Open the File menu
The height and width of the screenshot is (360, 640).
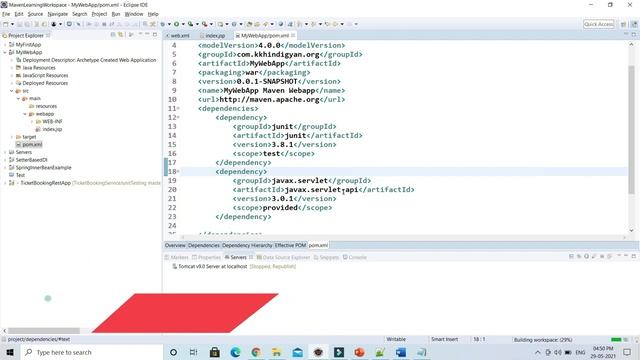pos(6,14)
